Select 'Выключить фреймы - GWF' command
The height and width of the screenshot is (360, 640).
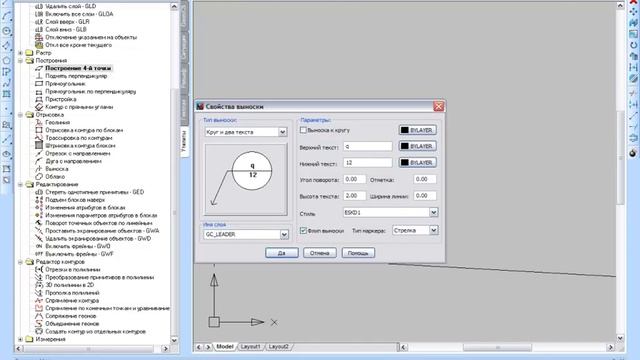pos(79,254)
